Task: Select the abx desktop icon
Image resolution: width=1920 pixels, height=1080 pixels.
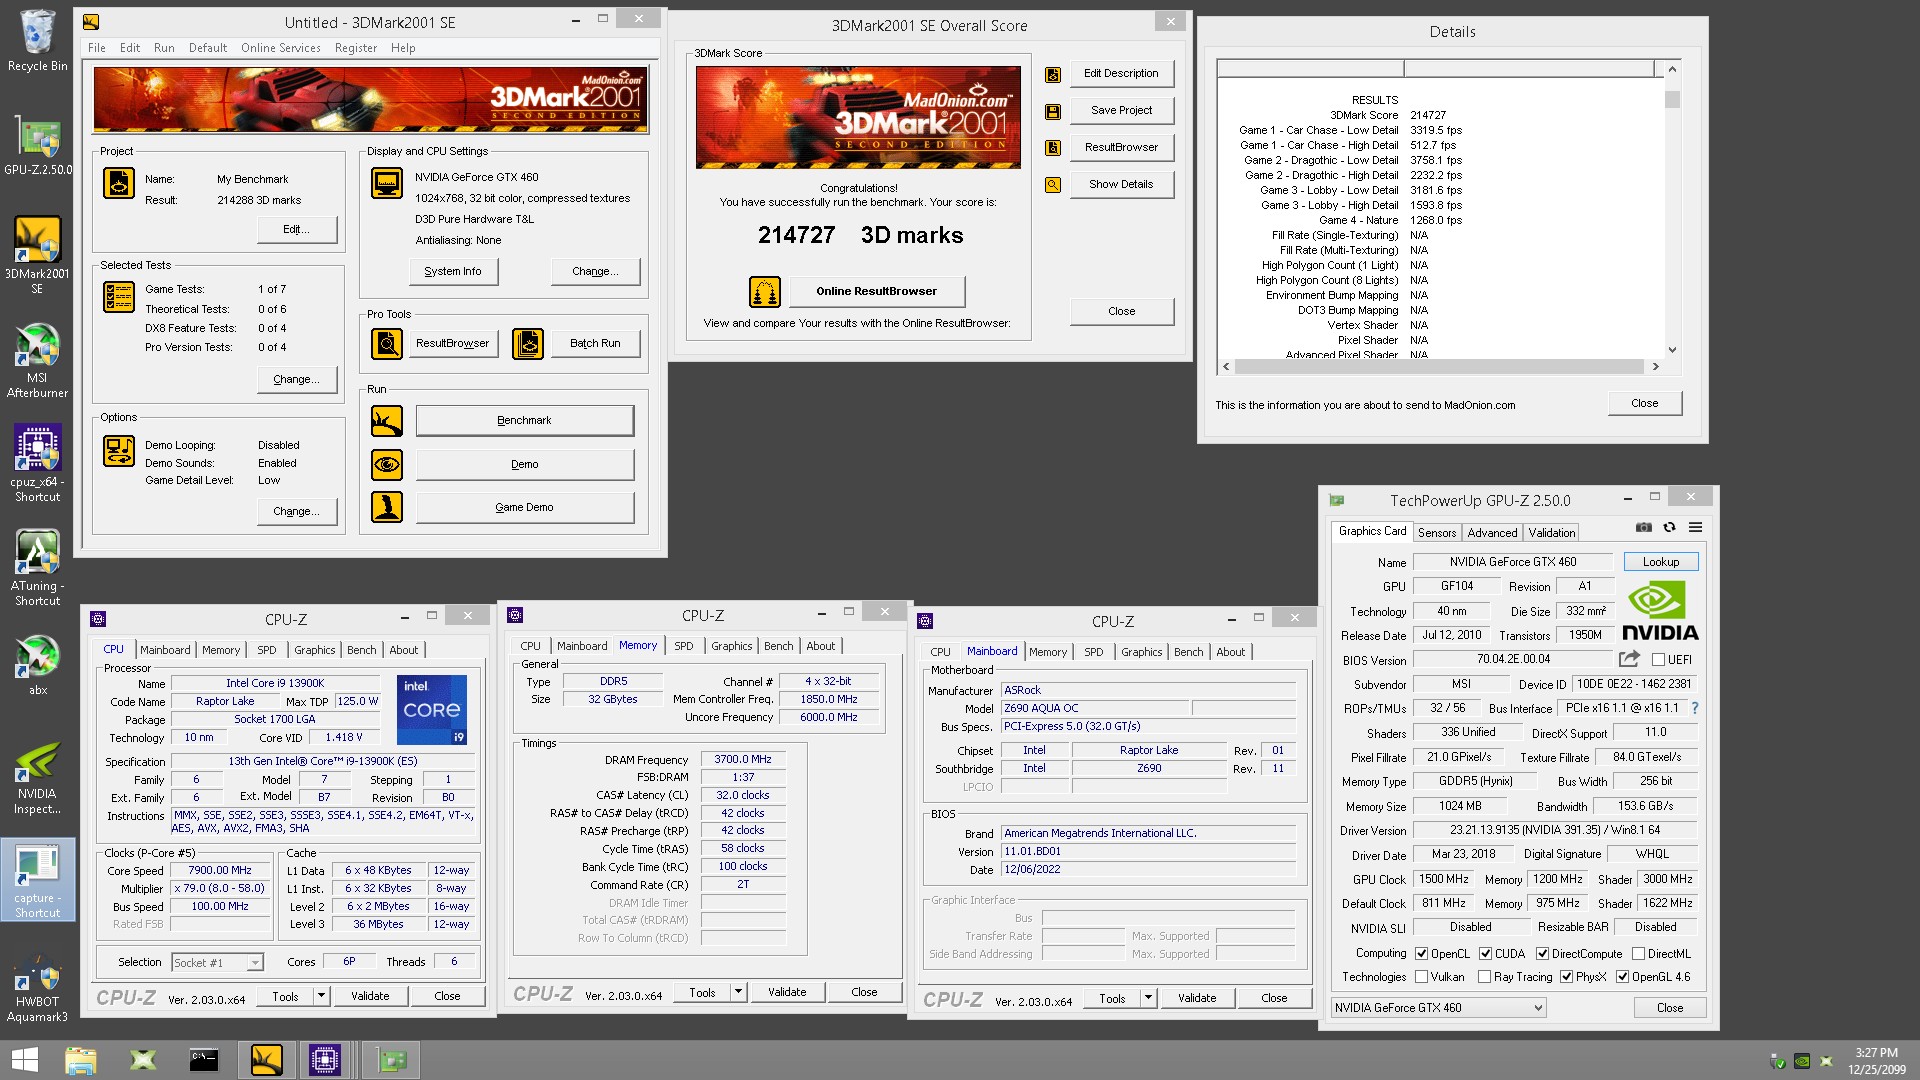Action: tap(37, 665)
